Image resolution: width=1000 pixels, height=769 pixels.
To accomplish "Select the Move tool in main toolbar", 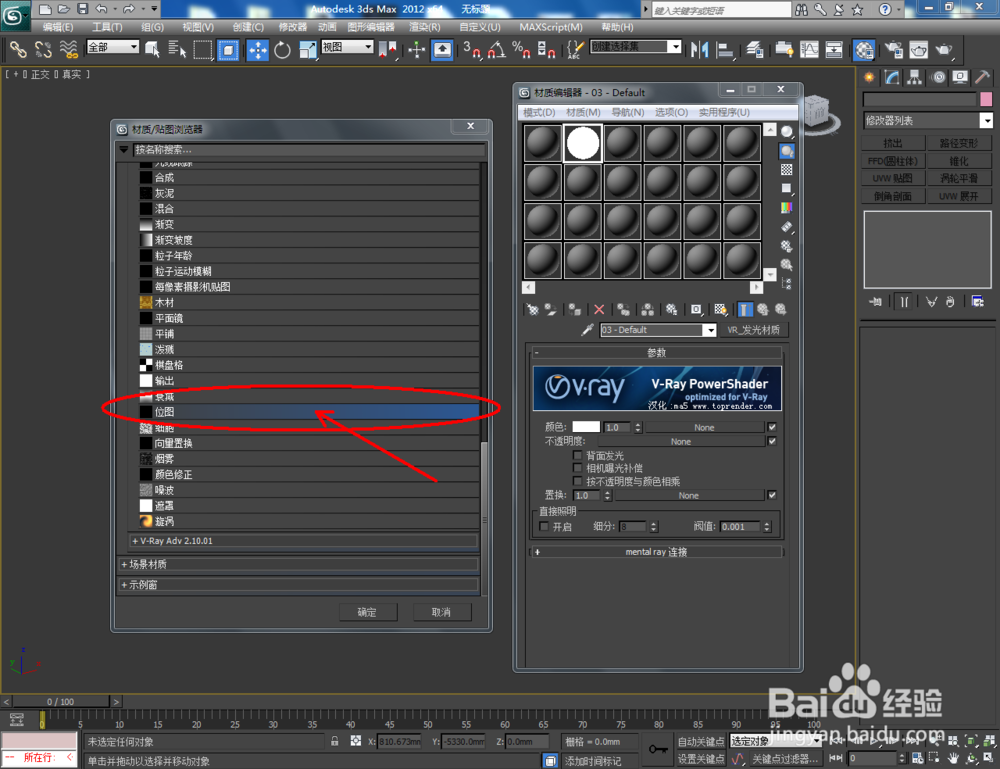I will pos(258,50).
